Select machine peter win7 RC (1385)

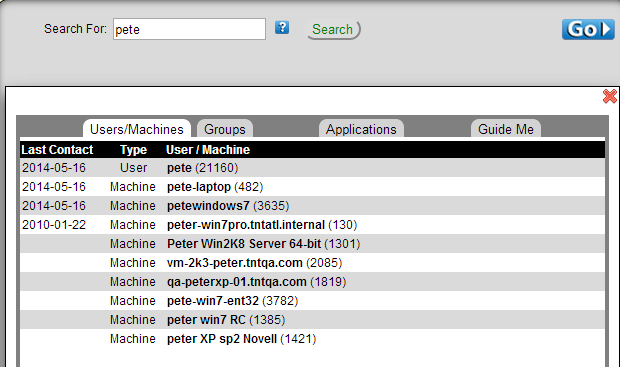point(226,320)
